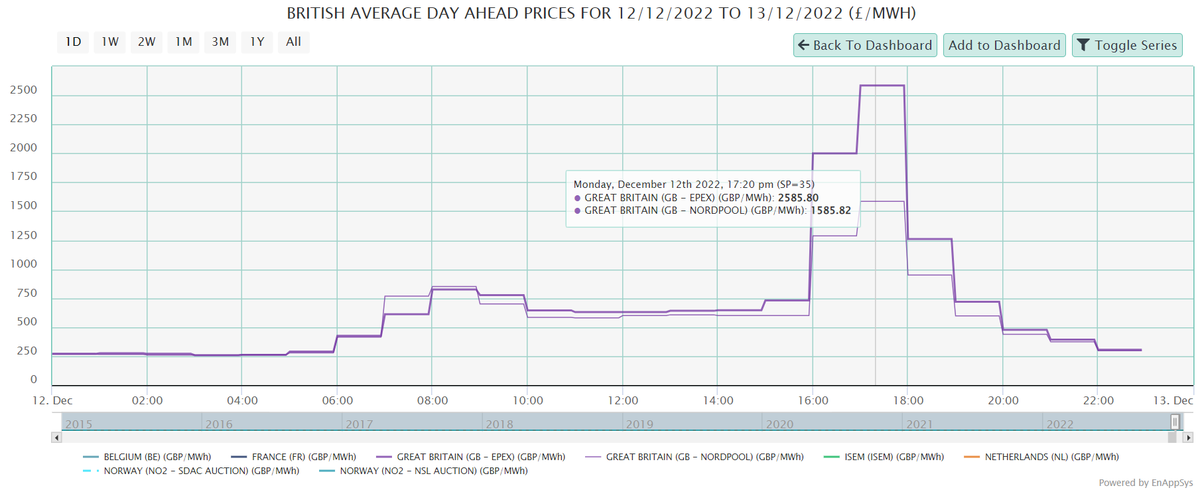The width and height of the screenshot is (1200, 490).
Task: Click the chart title text
Action: [x=601, y=14]
